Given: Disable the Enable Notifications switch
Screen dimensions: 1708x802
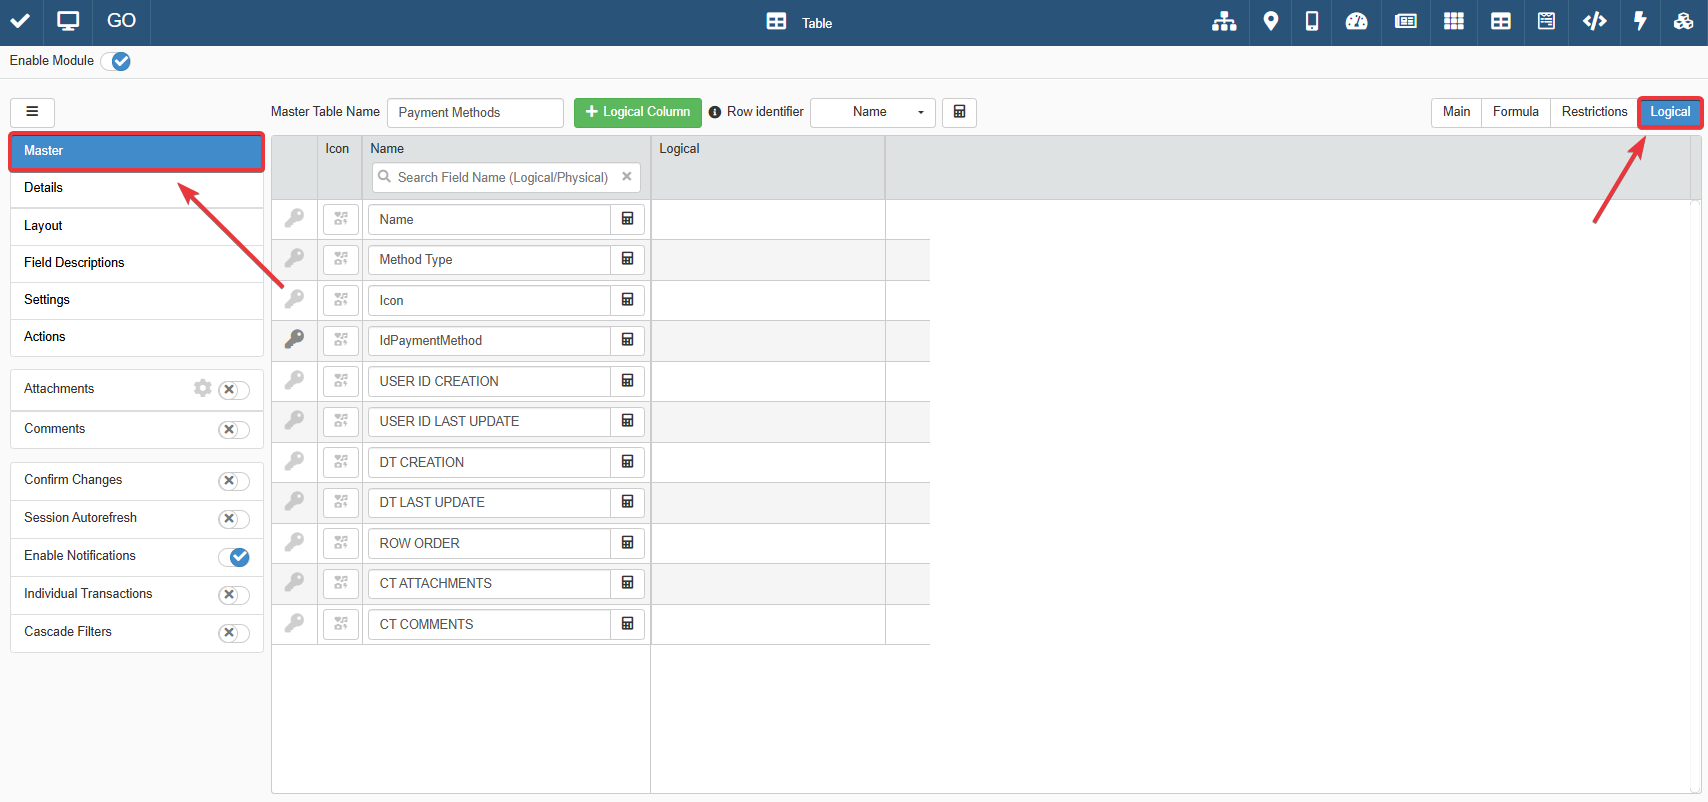Looking at the screenshot, I should 234,557.
